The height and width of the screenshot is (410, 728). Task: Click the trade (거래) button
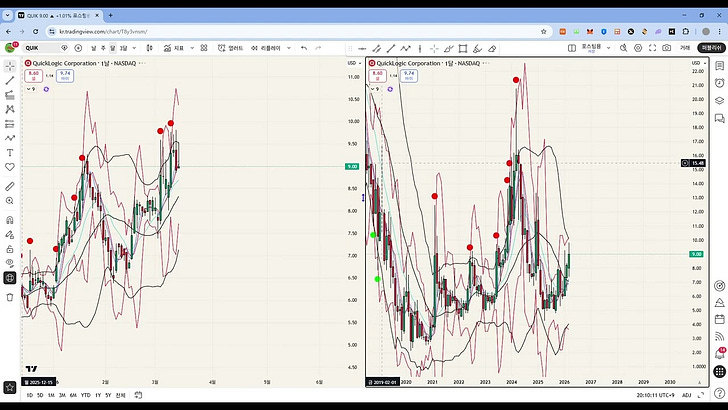tap(685, 48)
